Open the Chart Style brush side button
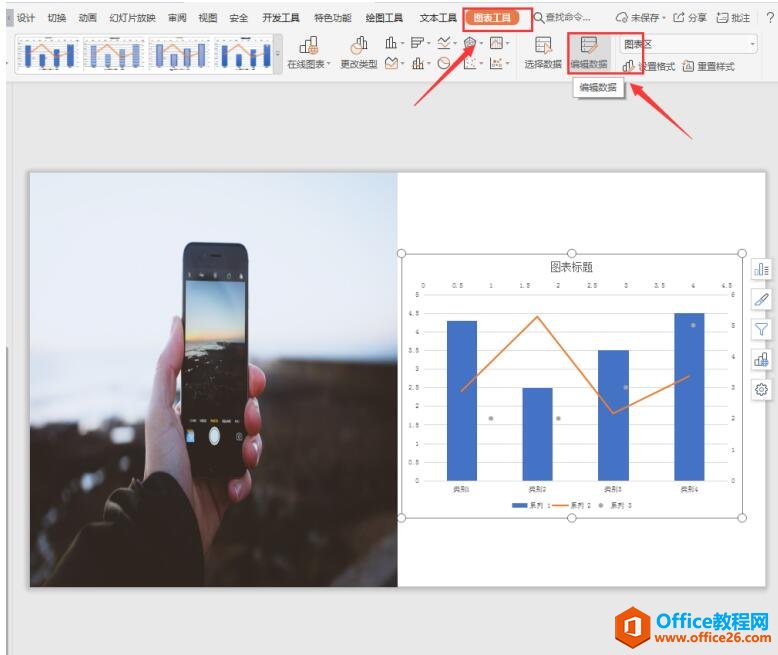Image resolution: width=778 pixels, height=655 pixels. pos(761,299)
